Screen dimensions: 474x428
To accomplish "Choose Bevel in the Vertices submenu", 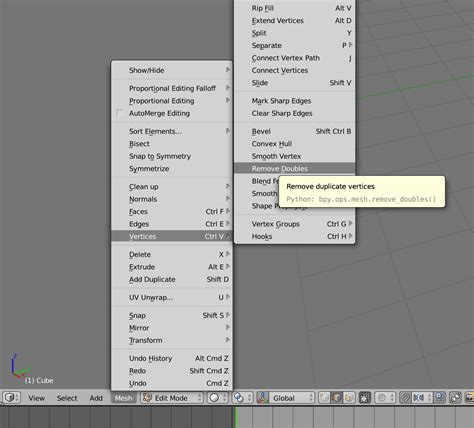I will pyautogui.click(x=295, y=131).
